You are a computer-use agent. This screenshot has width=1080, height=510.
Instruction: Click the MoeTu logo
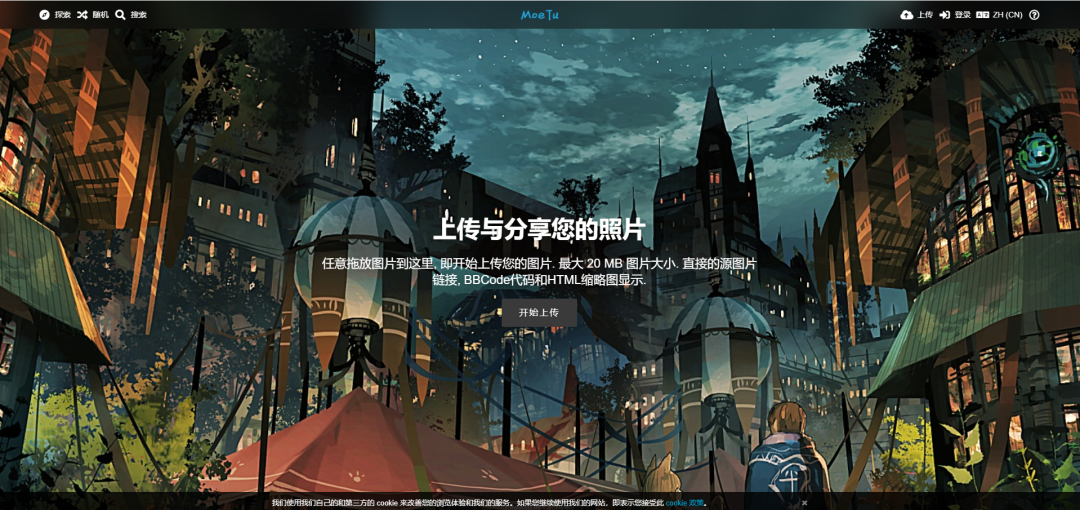coord(539,14)
